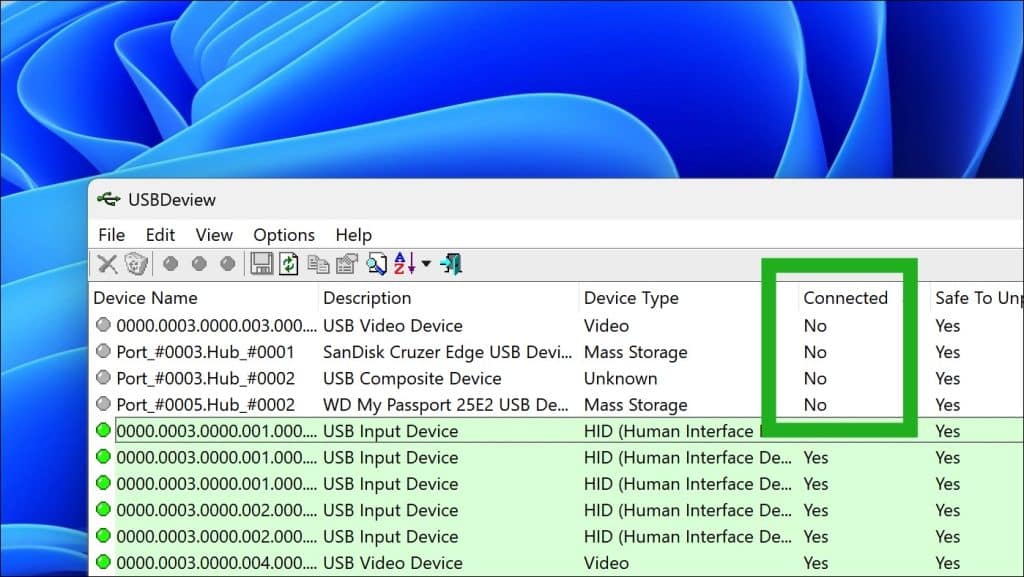The width and height of the screenshot is (1024, 577).
Task: Click the Video type in the 0000.0003.0000.003.000 row
Action: click(x=606, y=326)
